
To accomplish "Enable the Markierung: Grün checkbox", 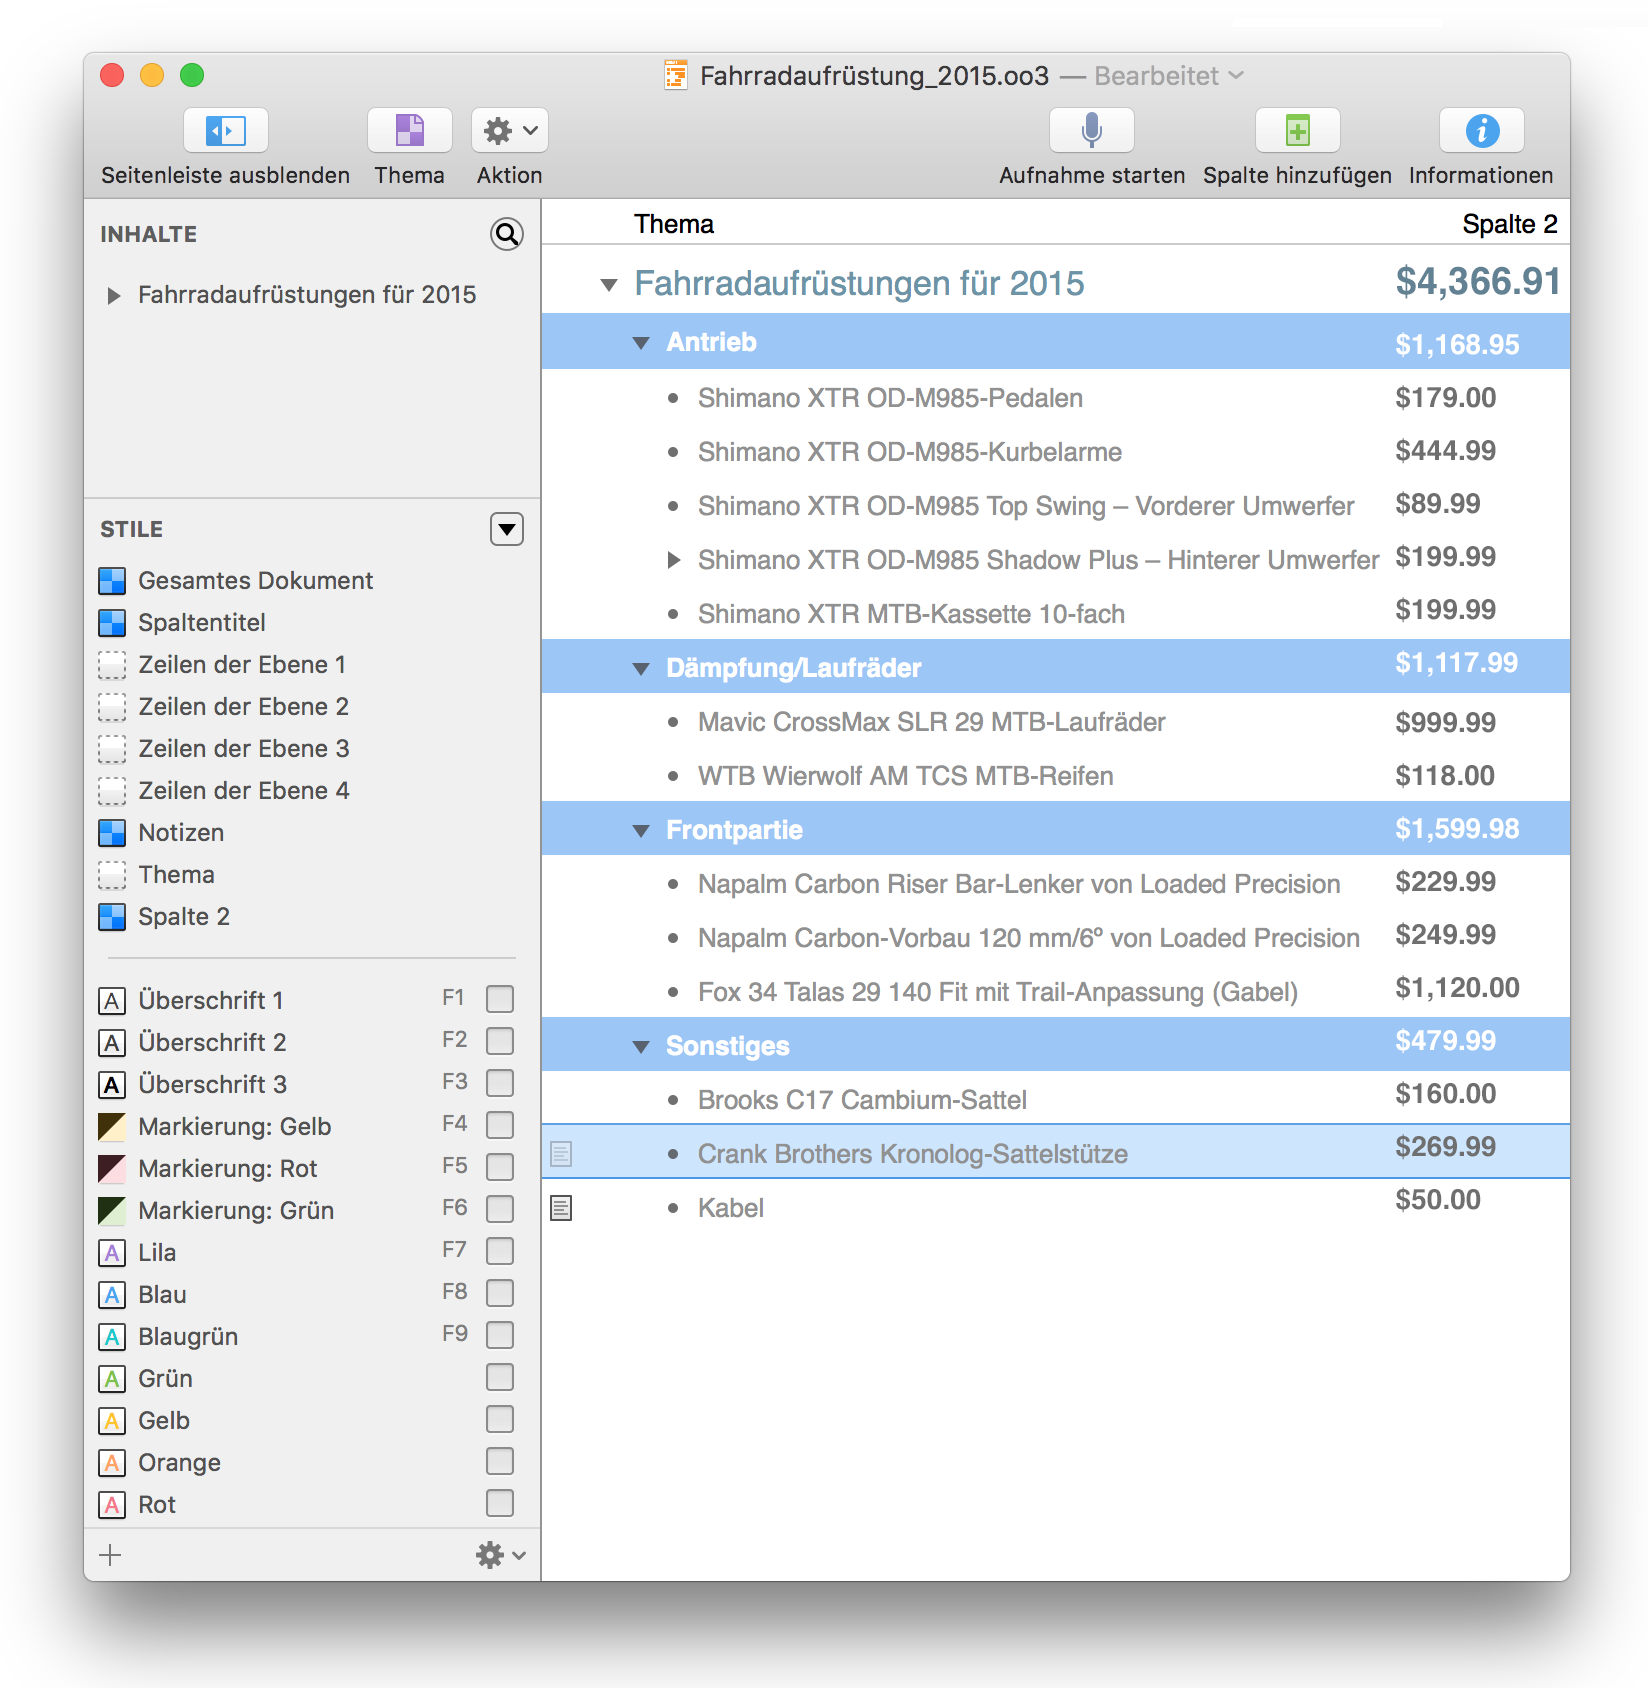I will tap(500, 1209).
